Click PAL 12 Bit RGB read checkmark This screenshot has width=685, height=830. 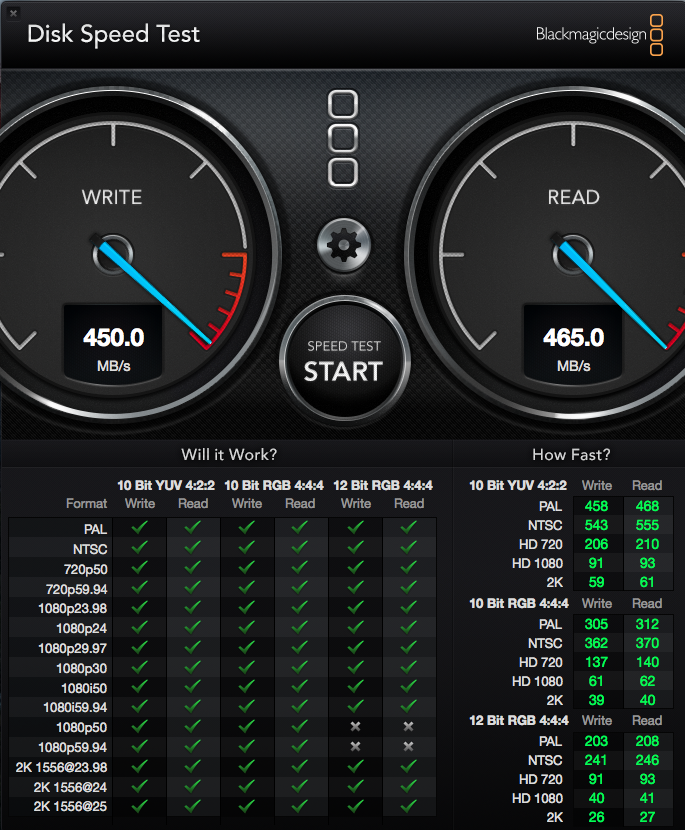point(408,527)
